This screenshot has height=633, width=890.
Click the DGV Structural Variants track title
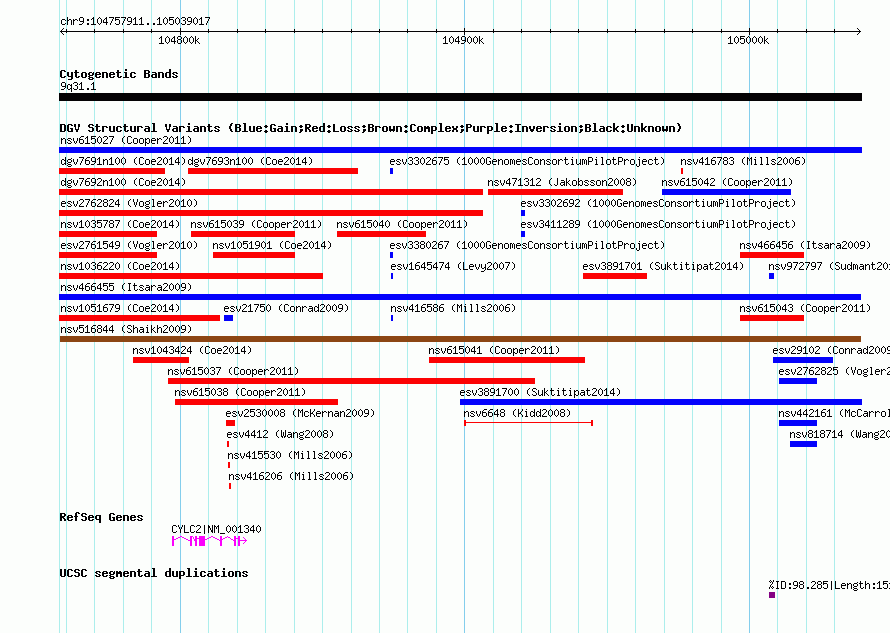(371, 128)
